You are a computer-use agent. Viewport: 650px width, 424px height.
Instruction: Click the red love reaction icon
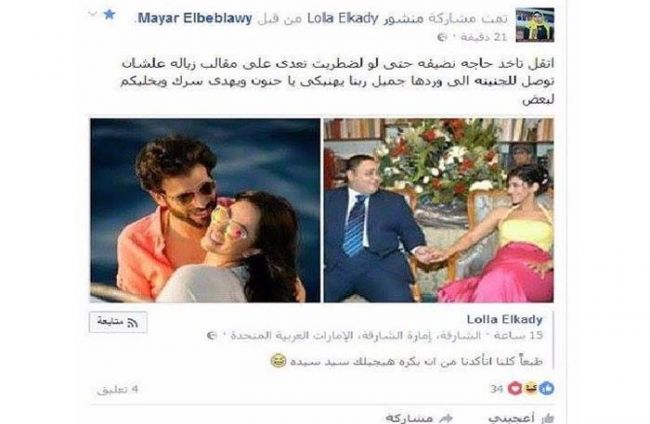click(x=514, y=388)
